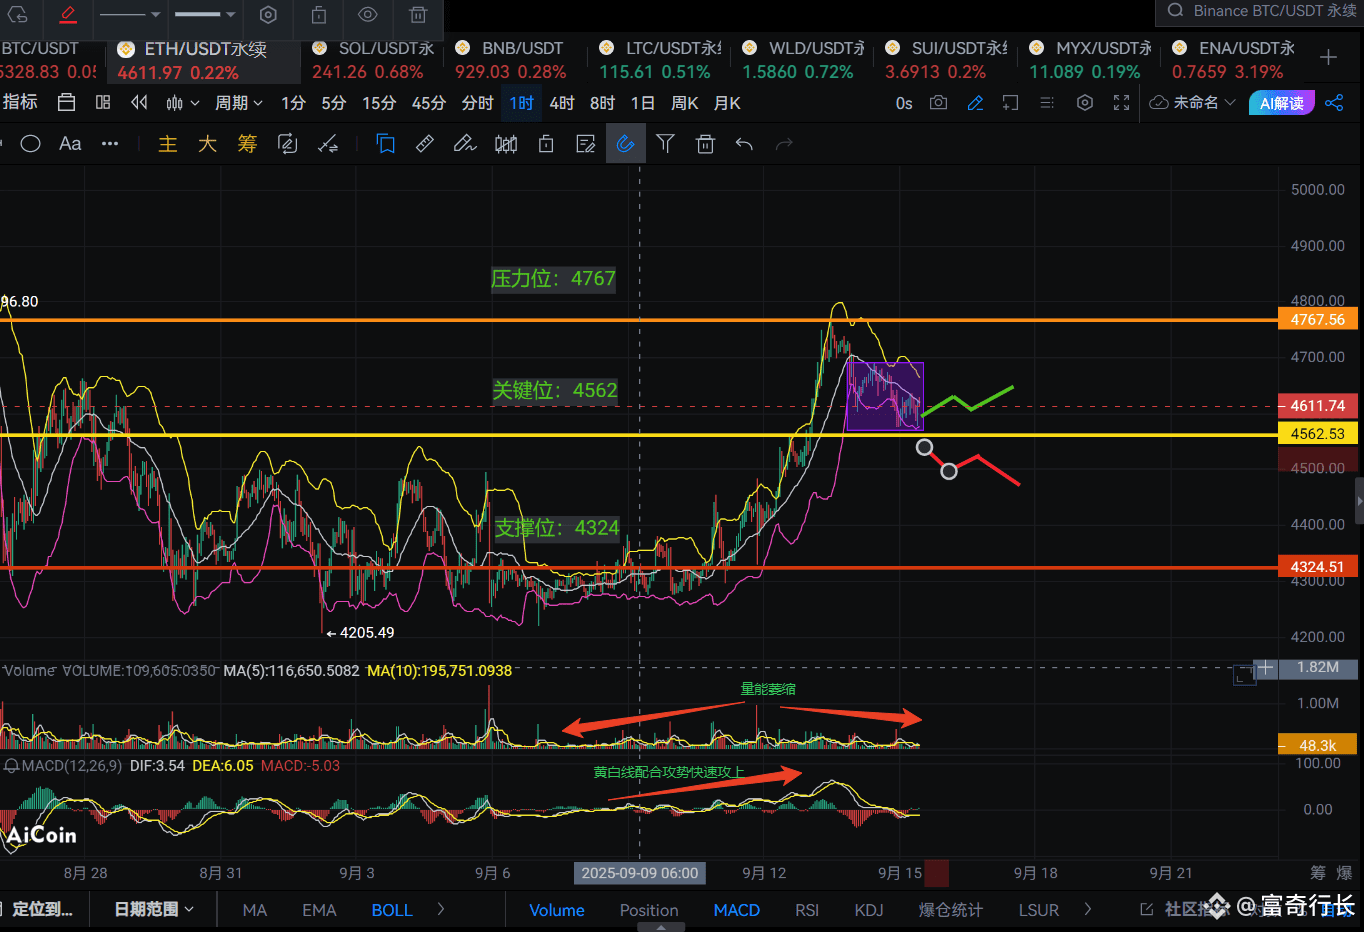Toggle the BOLL indicator overlay

click(392, 910)
